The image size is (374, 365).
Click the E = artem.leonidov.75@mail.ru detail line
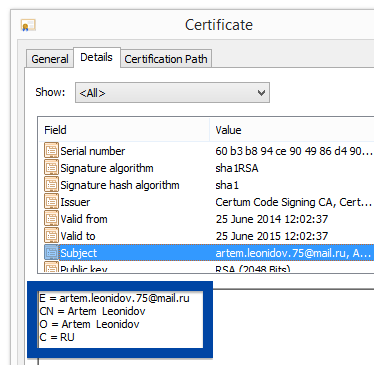tap(114, 298)
